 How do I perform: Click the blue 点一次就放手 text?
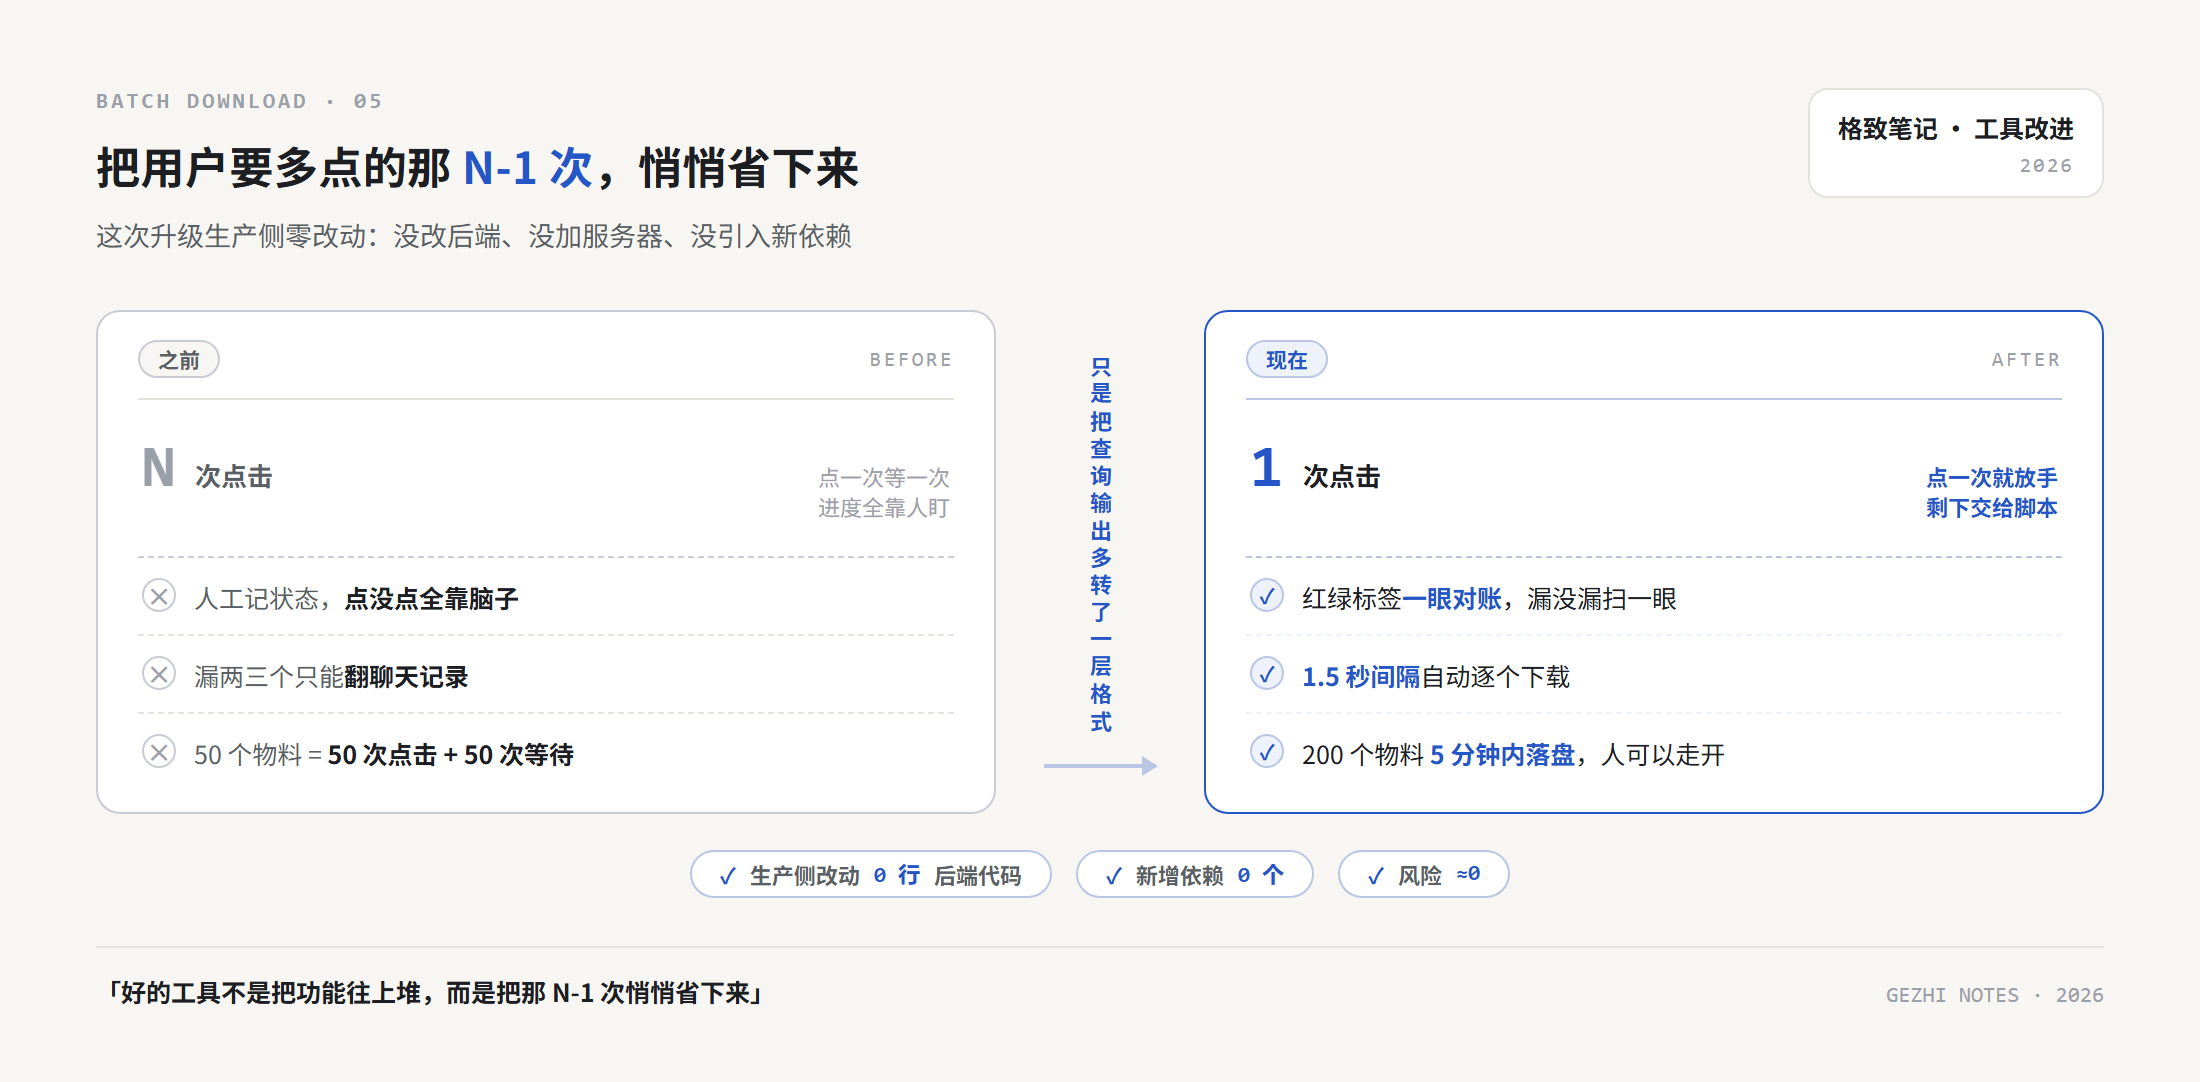tap(1992, 478)
